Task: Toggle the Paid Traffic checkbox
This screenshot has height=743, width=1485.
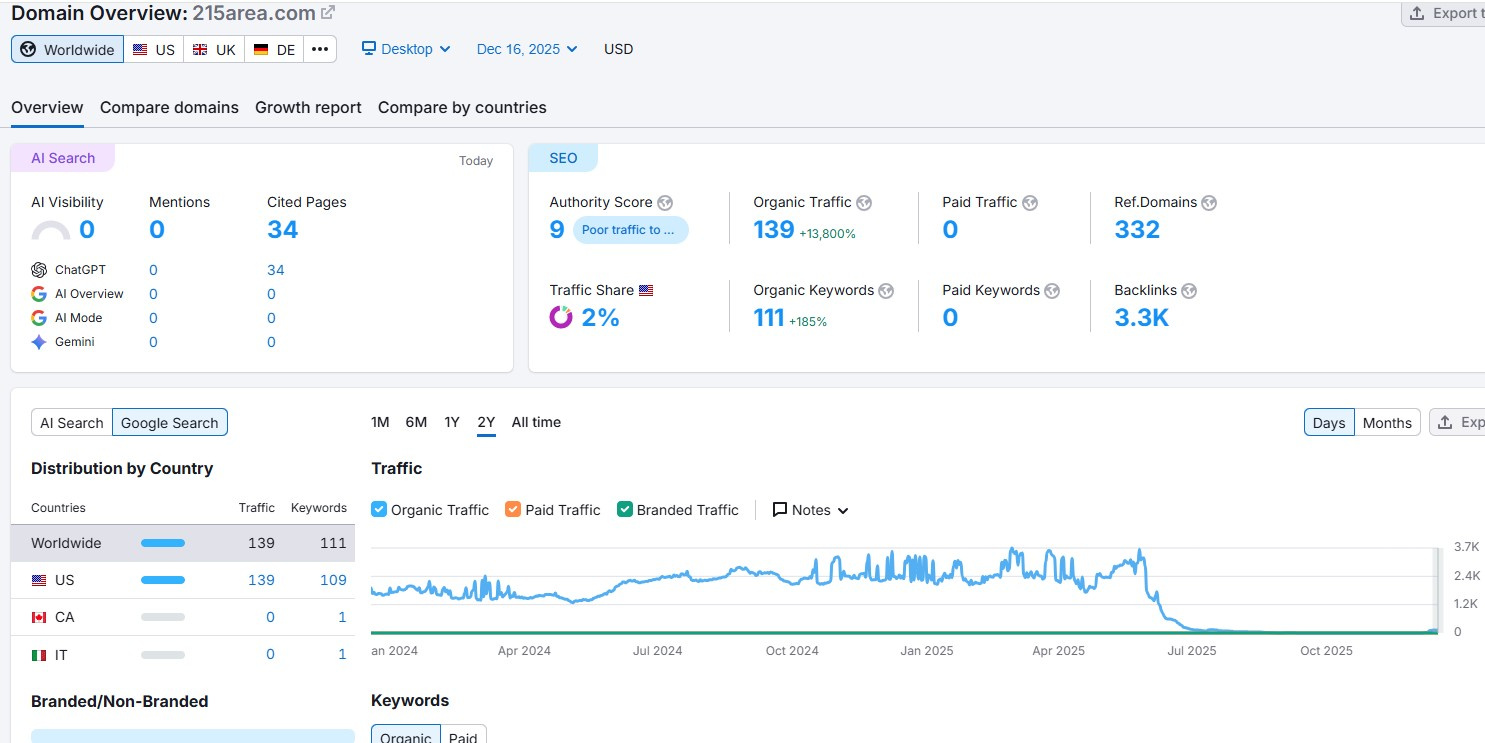Action: pyautogui.click(x=513, y=509)
